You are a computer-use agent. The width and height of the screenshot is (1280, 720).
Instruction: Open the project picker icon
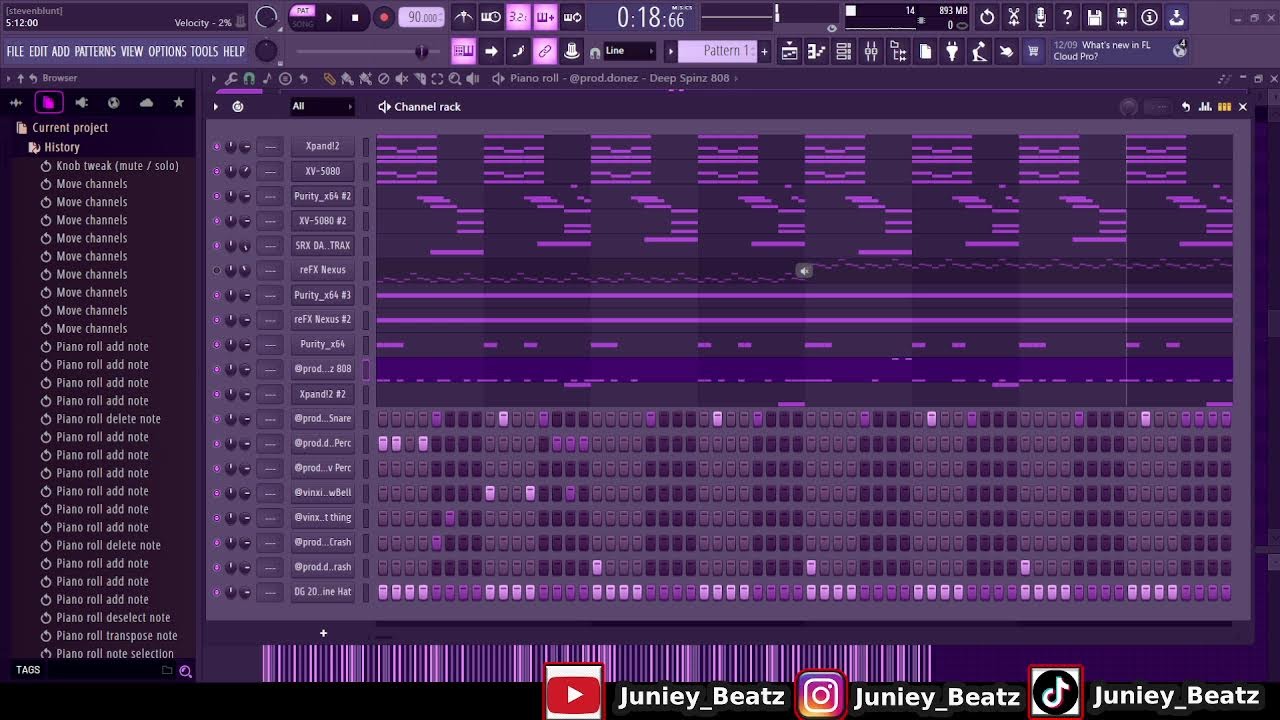(925, 51)
